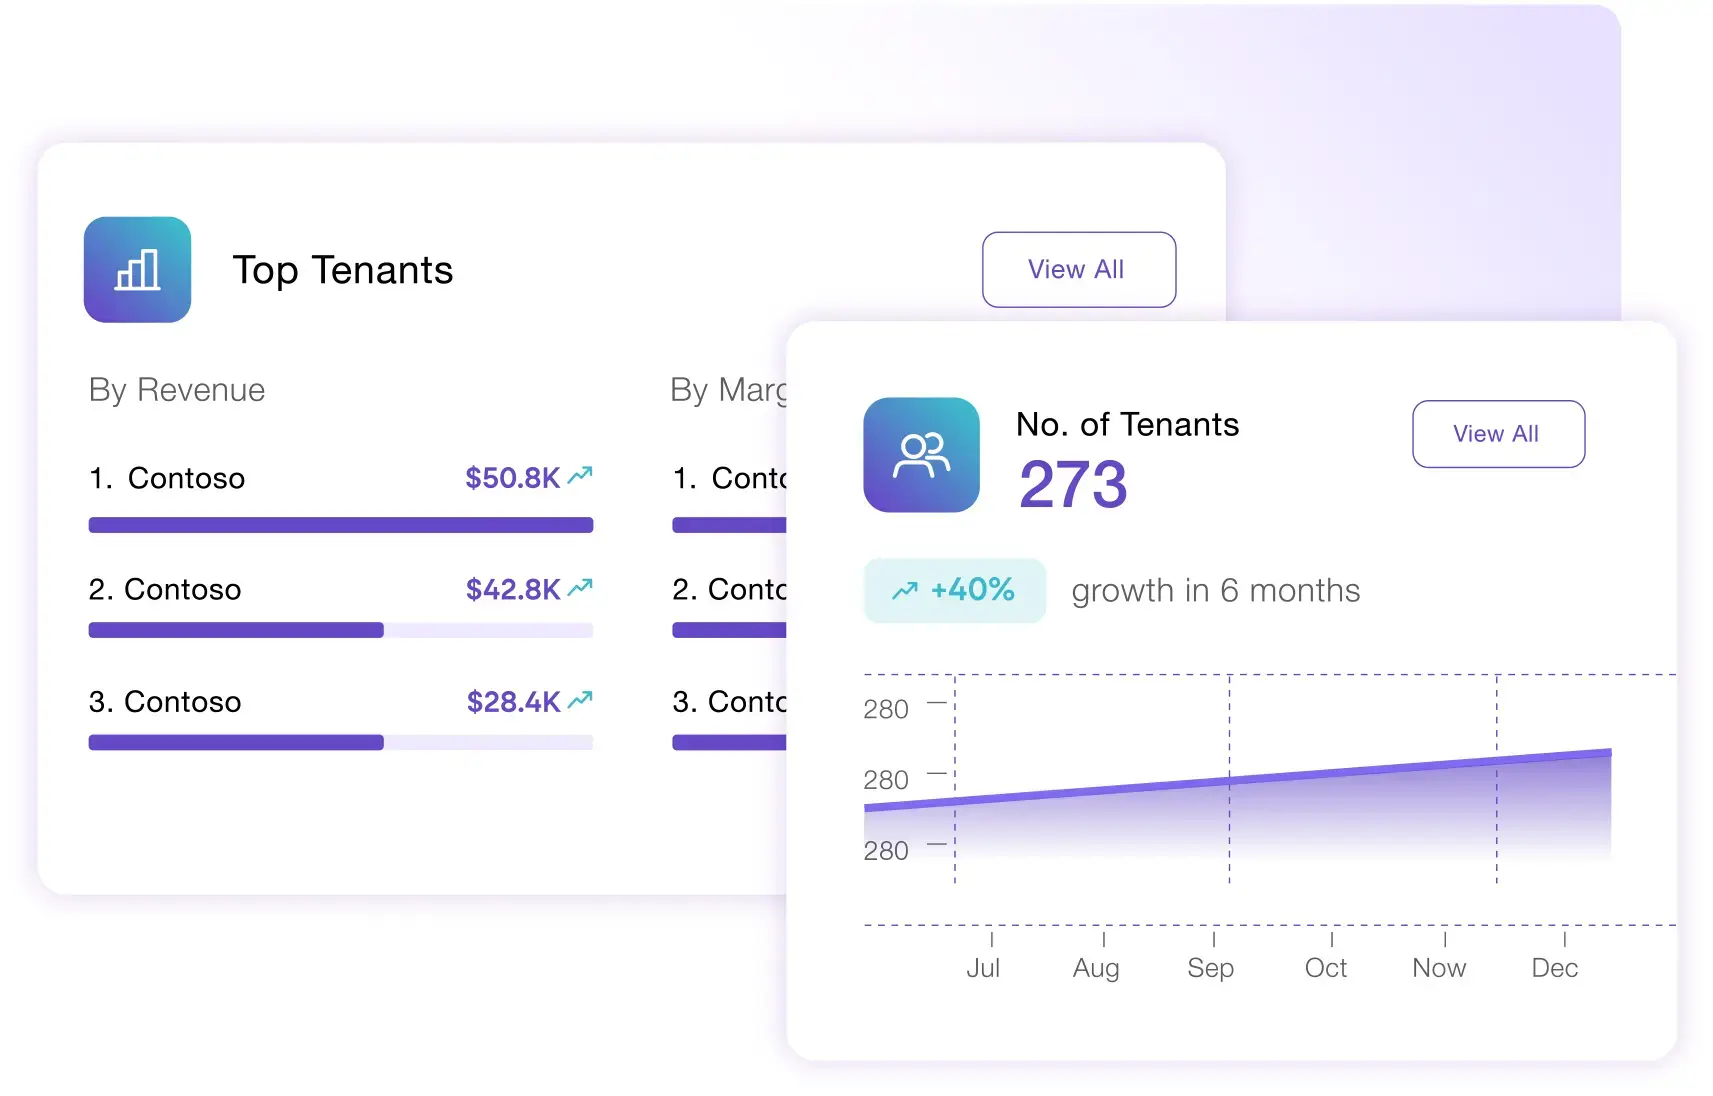Click 1. Contoso in By Revenue list

(167, 478)
